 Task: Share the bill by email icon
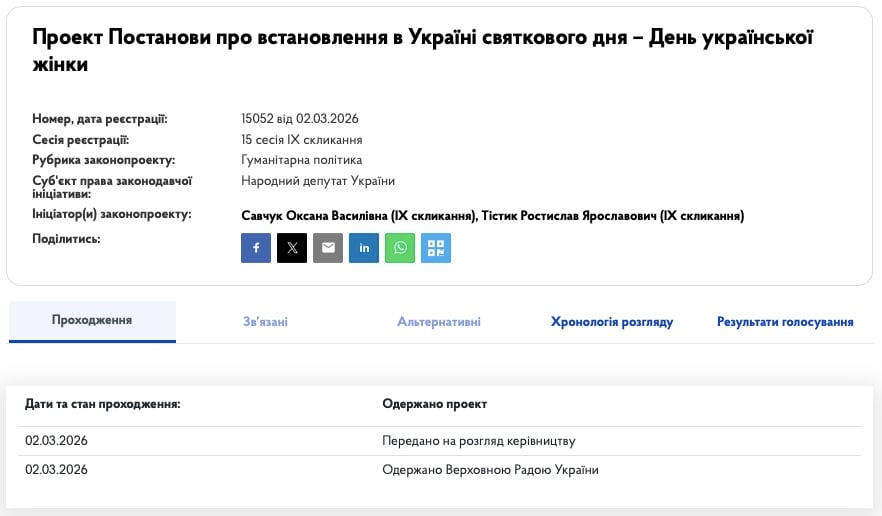pos(328,248)
